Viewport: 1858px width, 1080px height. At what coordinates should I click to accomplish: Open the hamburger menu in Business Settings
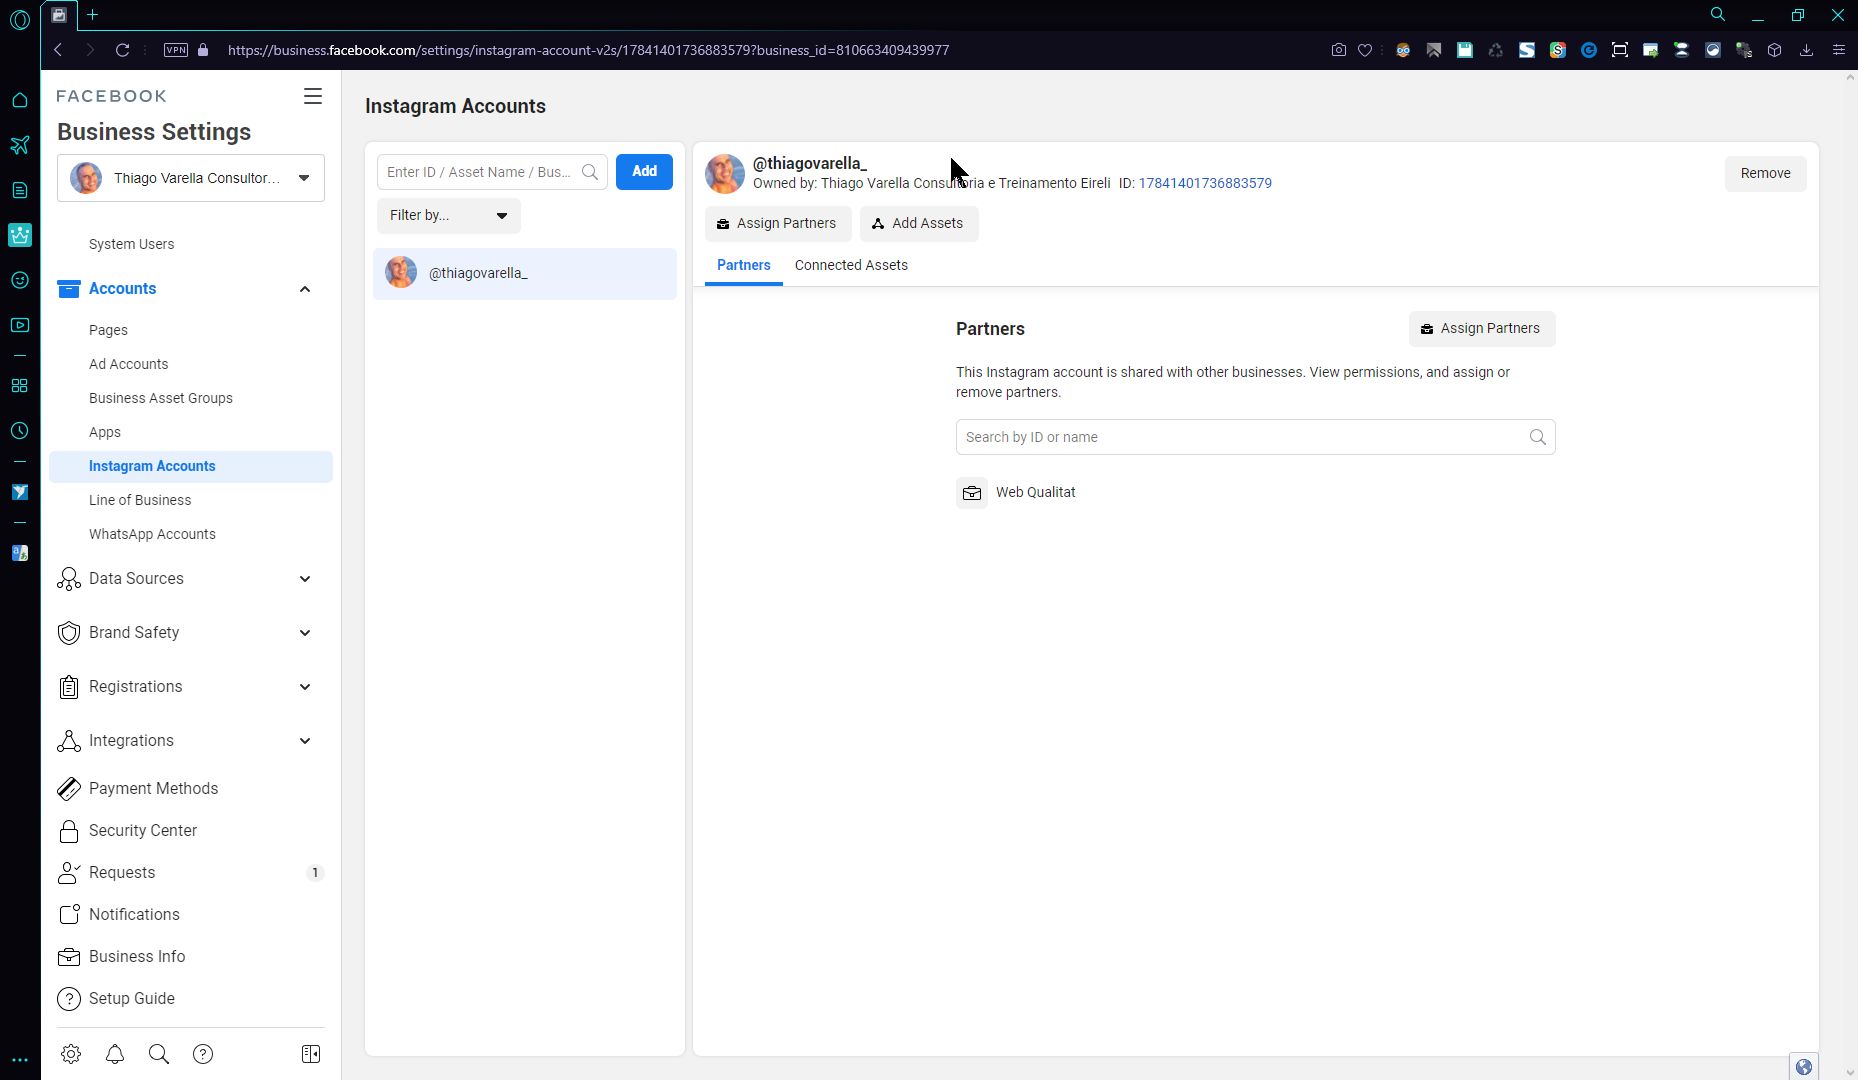pyautogui.click(x=313, y=96)
